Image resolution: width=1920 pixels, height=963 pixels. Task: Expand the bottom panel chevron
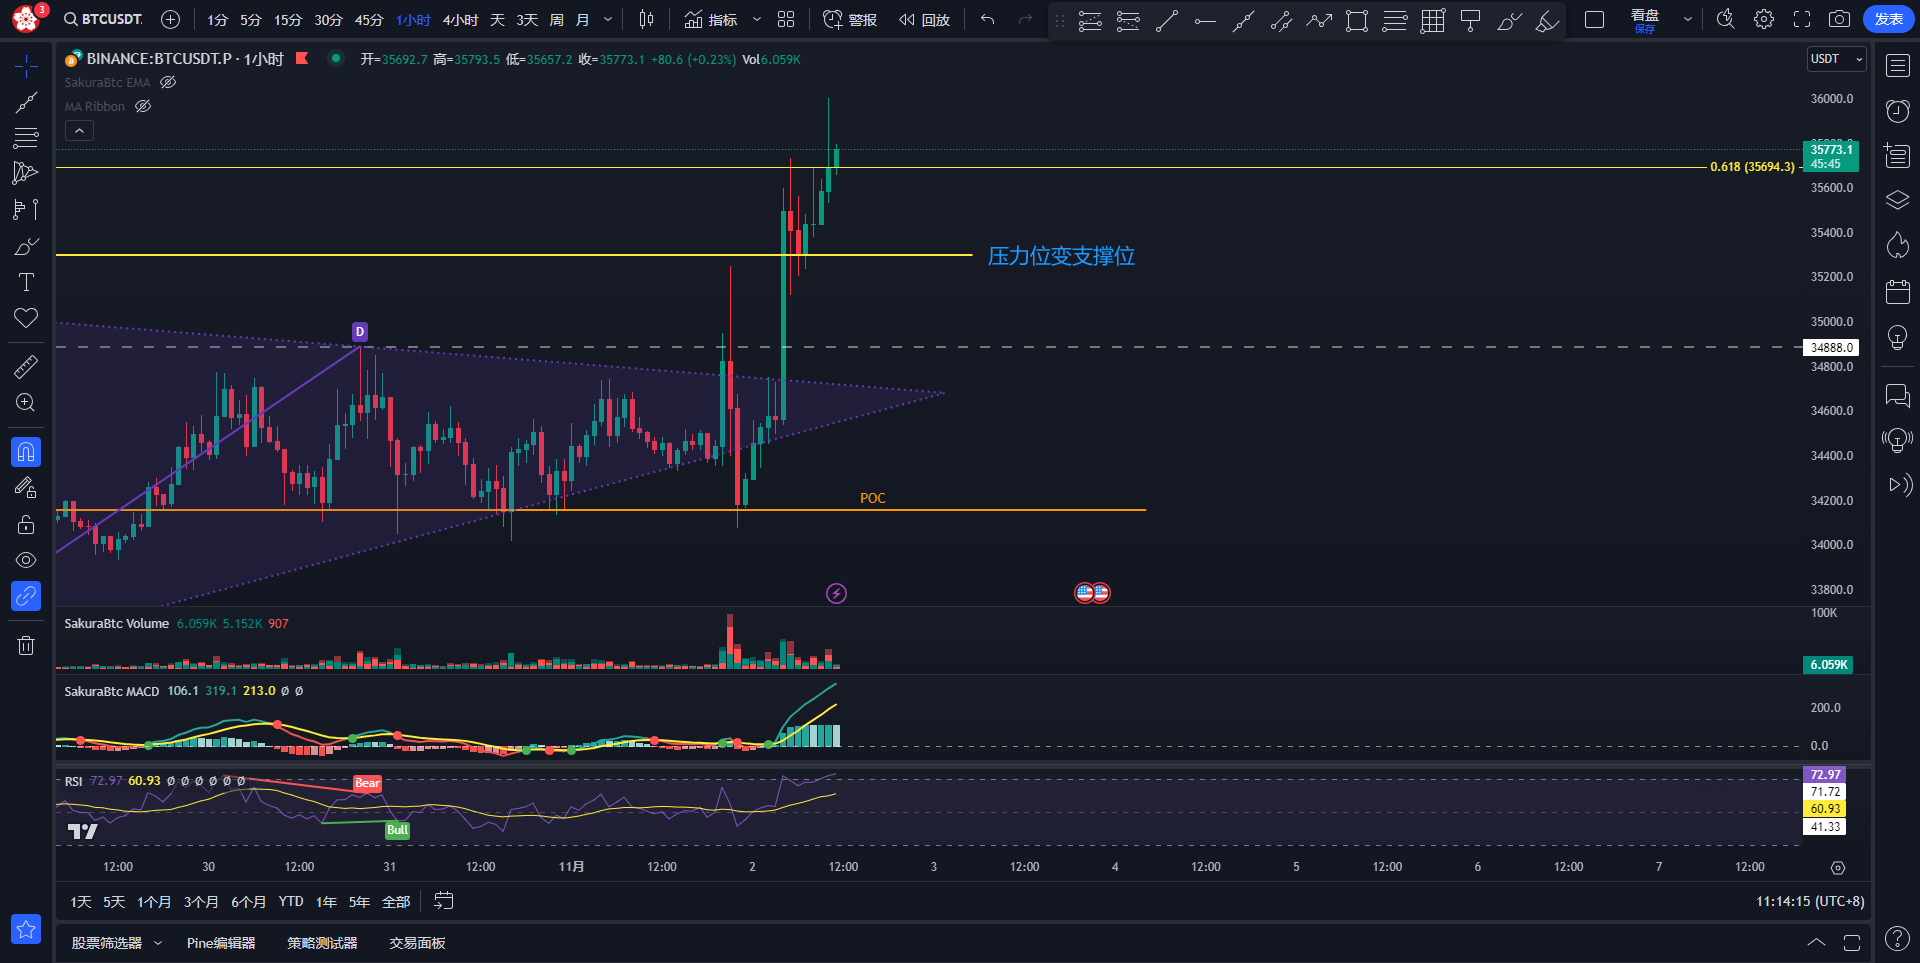coord(1816,942)
